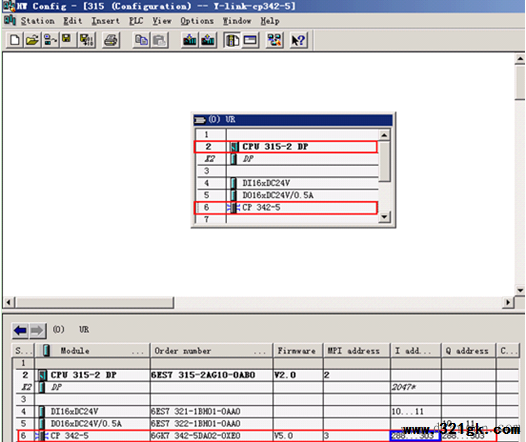The image size is (526, 442).
Task: Select CPU 315-2 DP in rack slot 2
Action: [286, 147]
